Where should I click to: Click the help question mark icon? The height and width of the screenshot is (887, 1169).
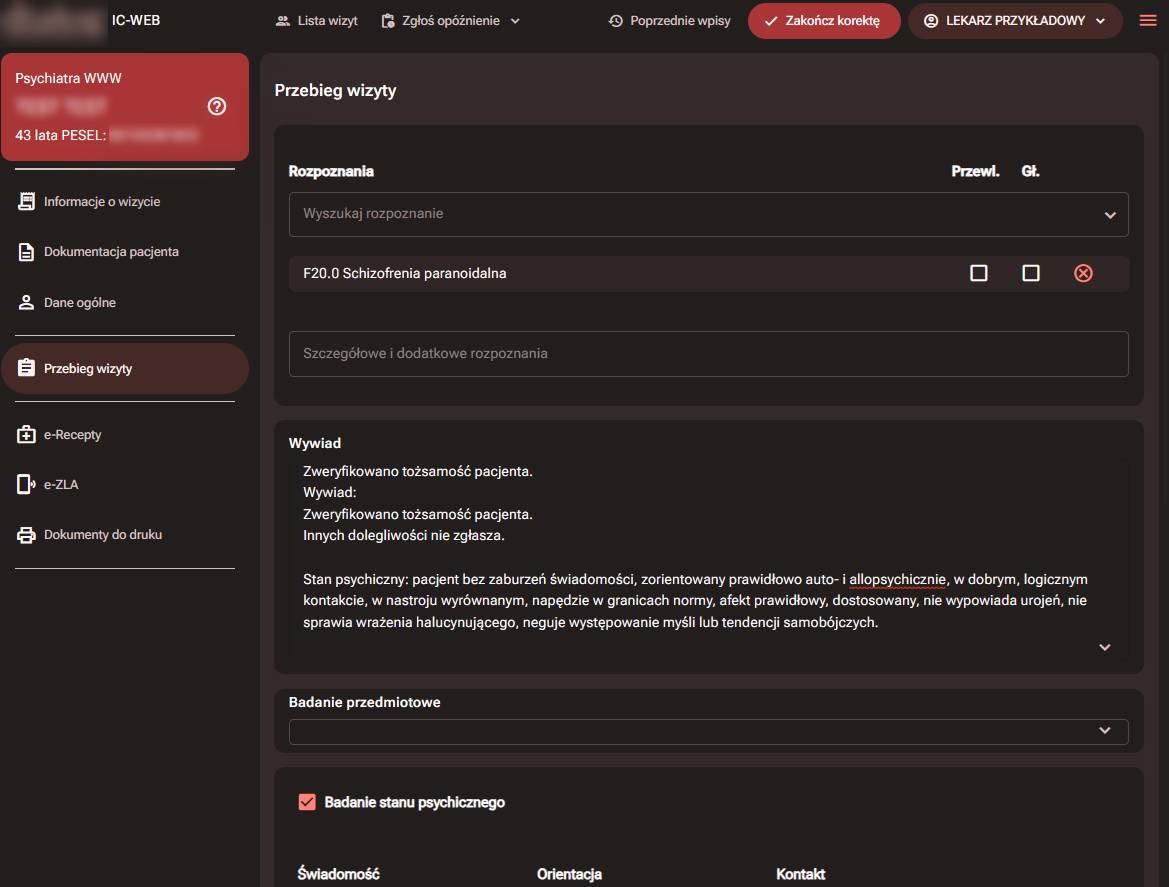point(217,106)
